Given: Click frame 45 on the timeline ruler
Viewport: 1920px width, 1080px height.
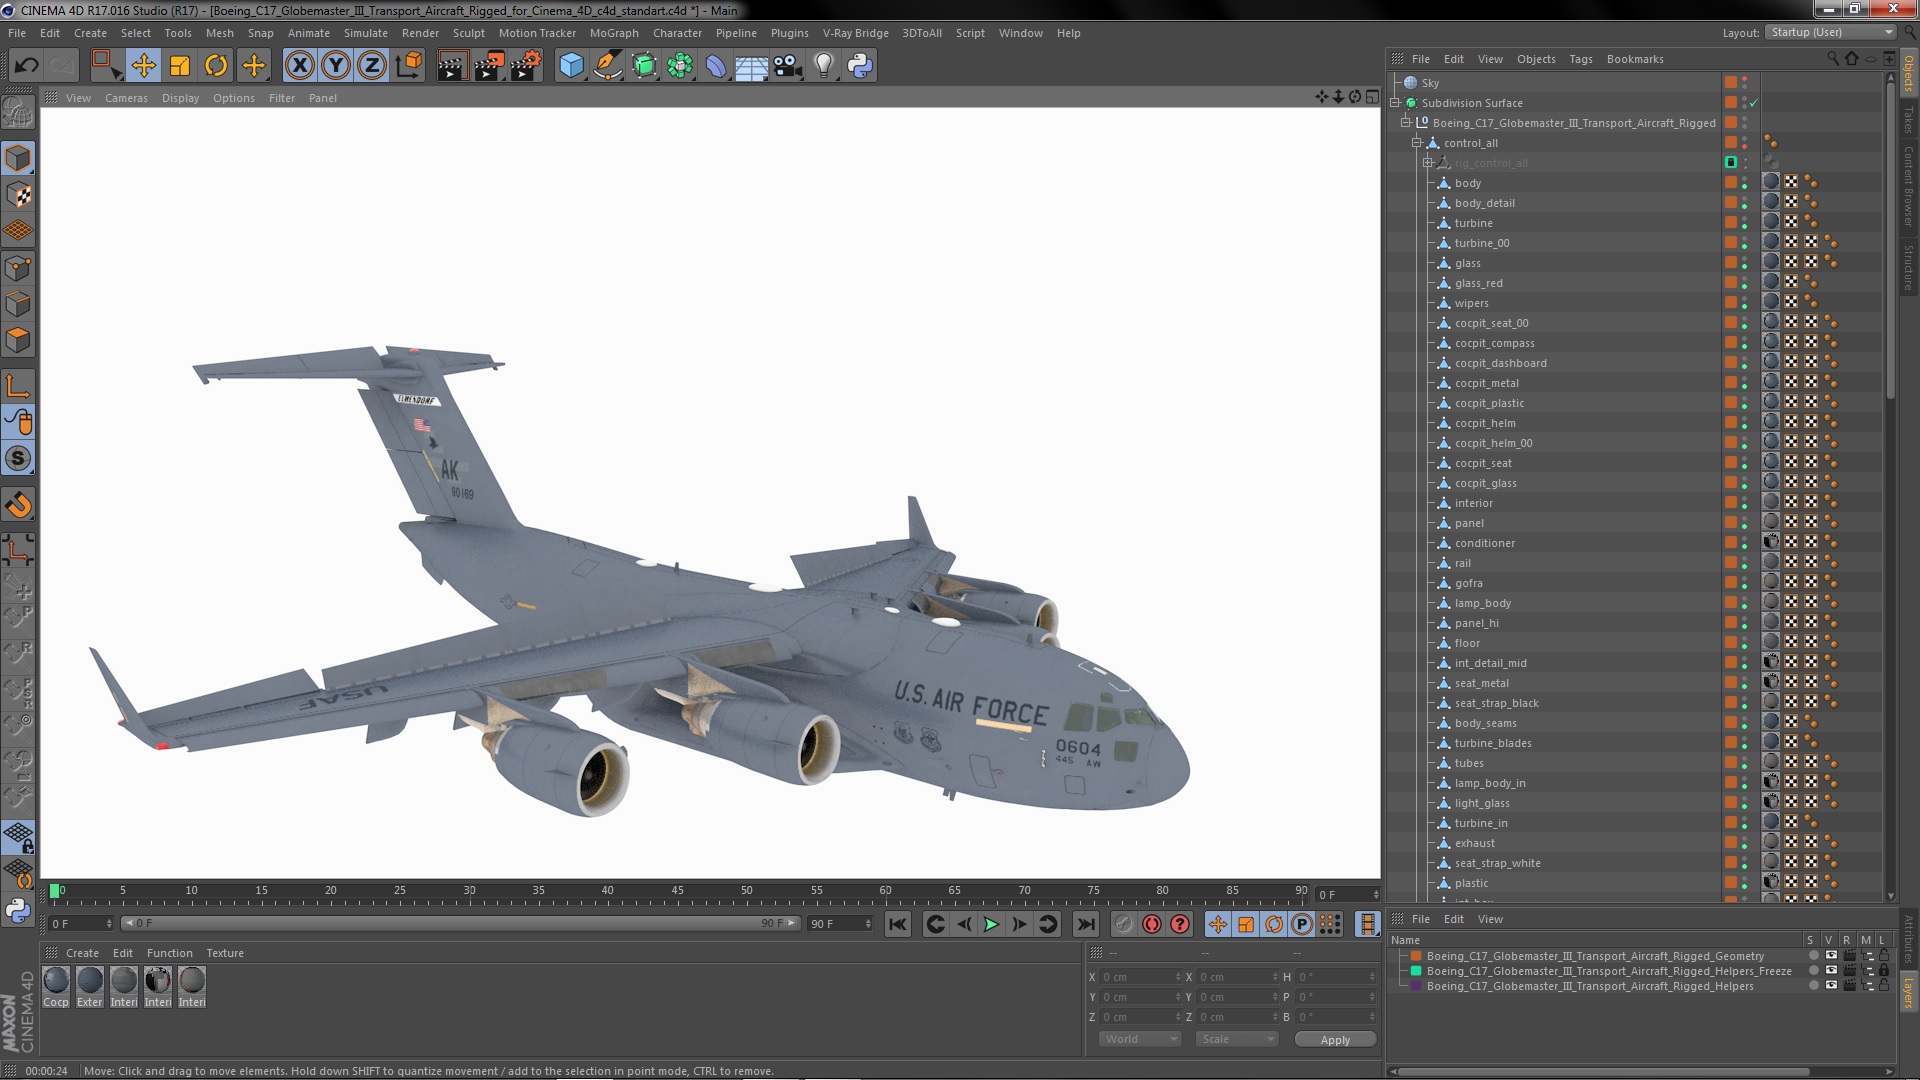Looking at the screenshot, I should click(677, 891).
